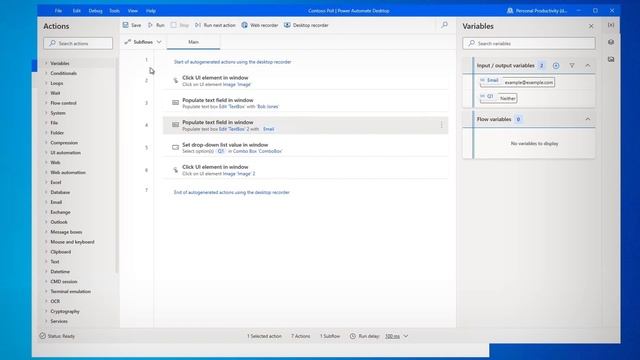Expand the Clipboard action group
Screen dimensions: 640x360
click(46, 252)
